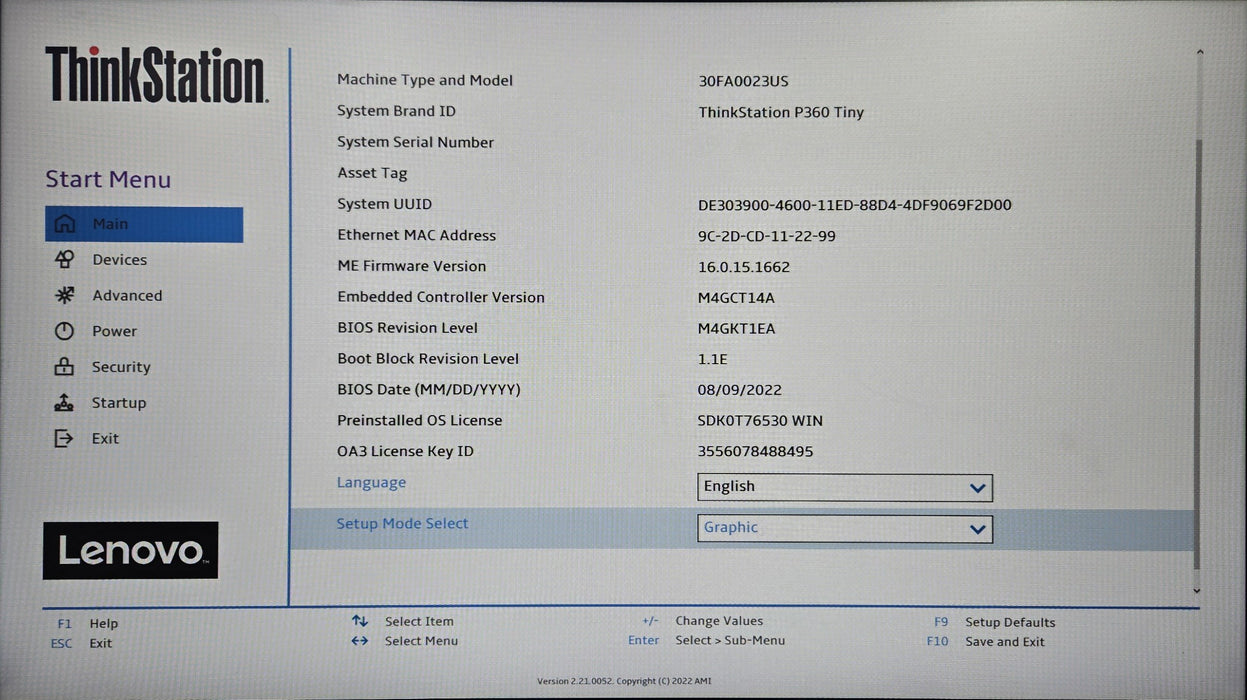Click the Machine Type value 30FA0023US
The image size is (1247, 700).
point(743,81)
